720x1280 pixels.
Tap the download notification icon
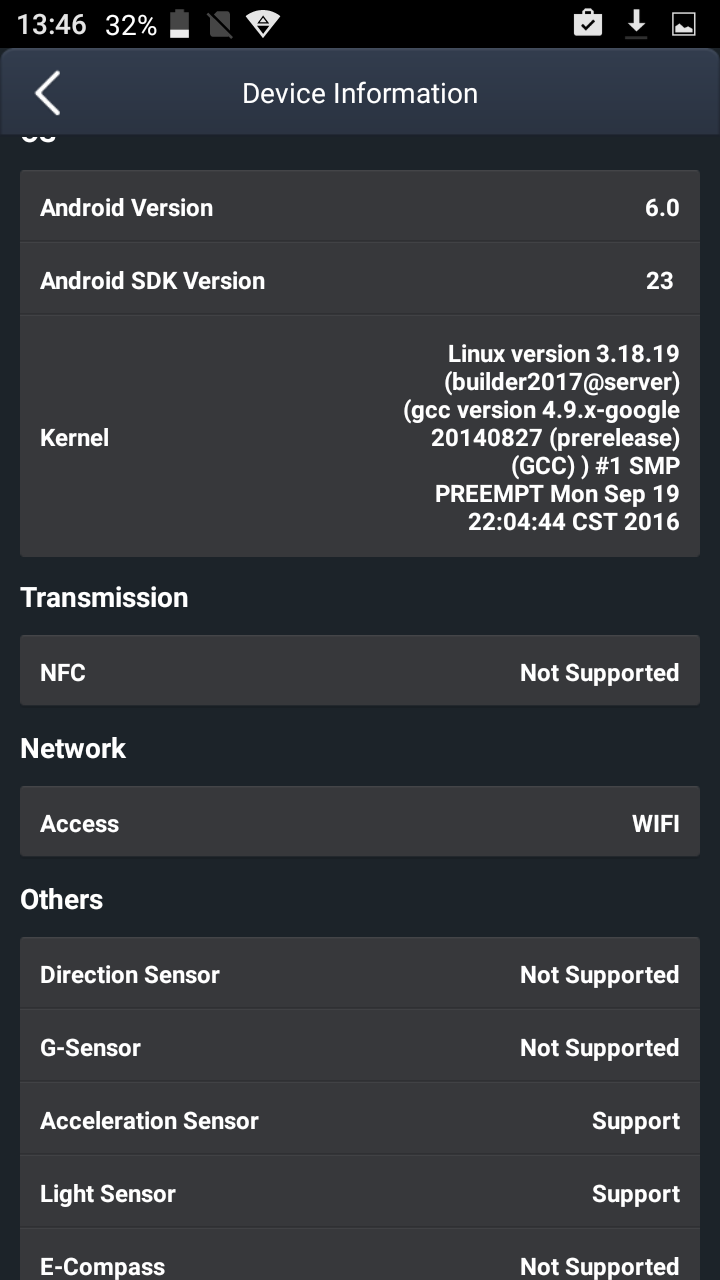pos(636,24)
